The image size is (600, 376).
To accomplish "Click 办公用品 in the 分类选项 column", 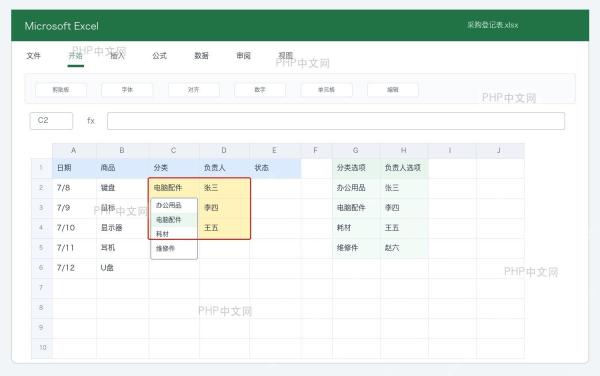I will click(356, 188).
